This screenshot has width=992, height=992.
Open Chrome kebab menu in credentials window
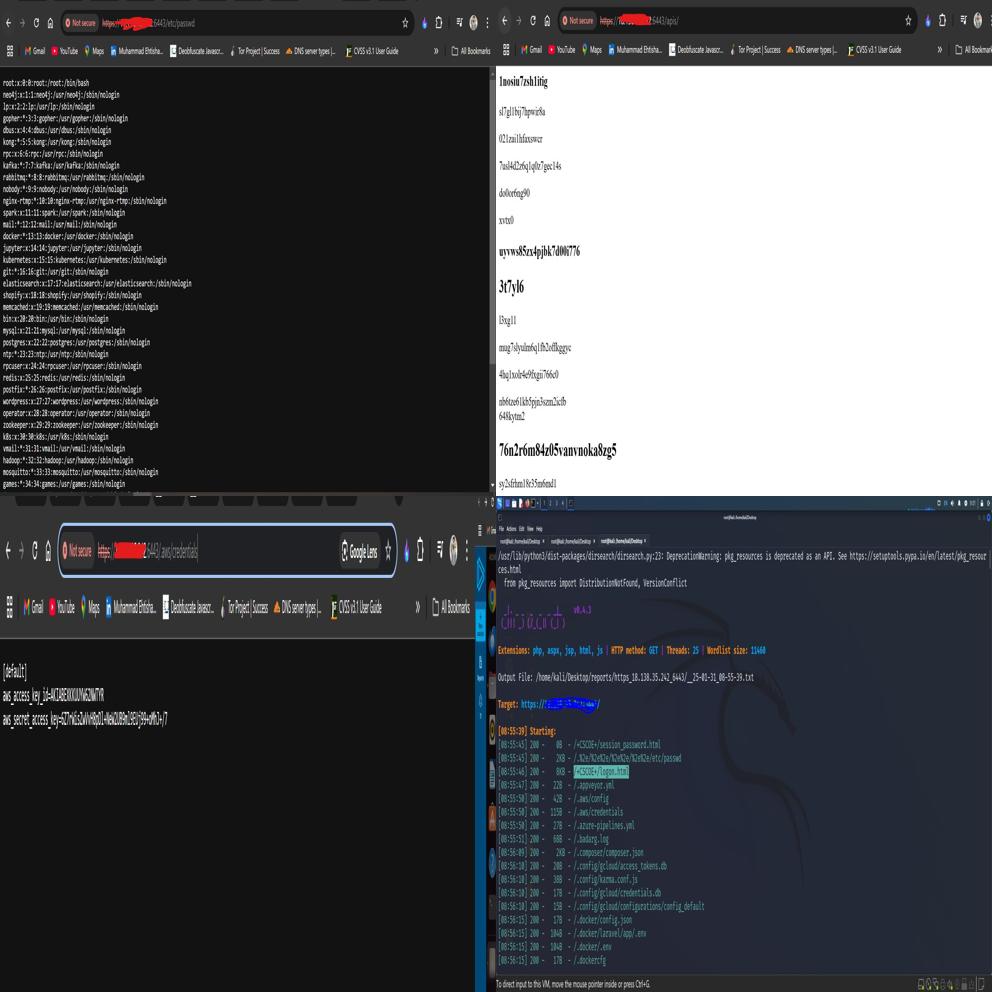[467, 550]
